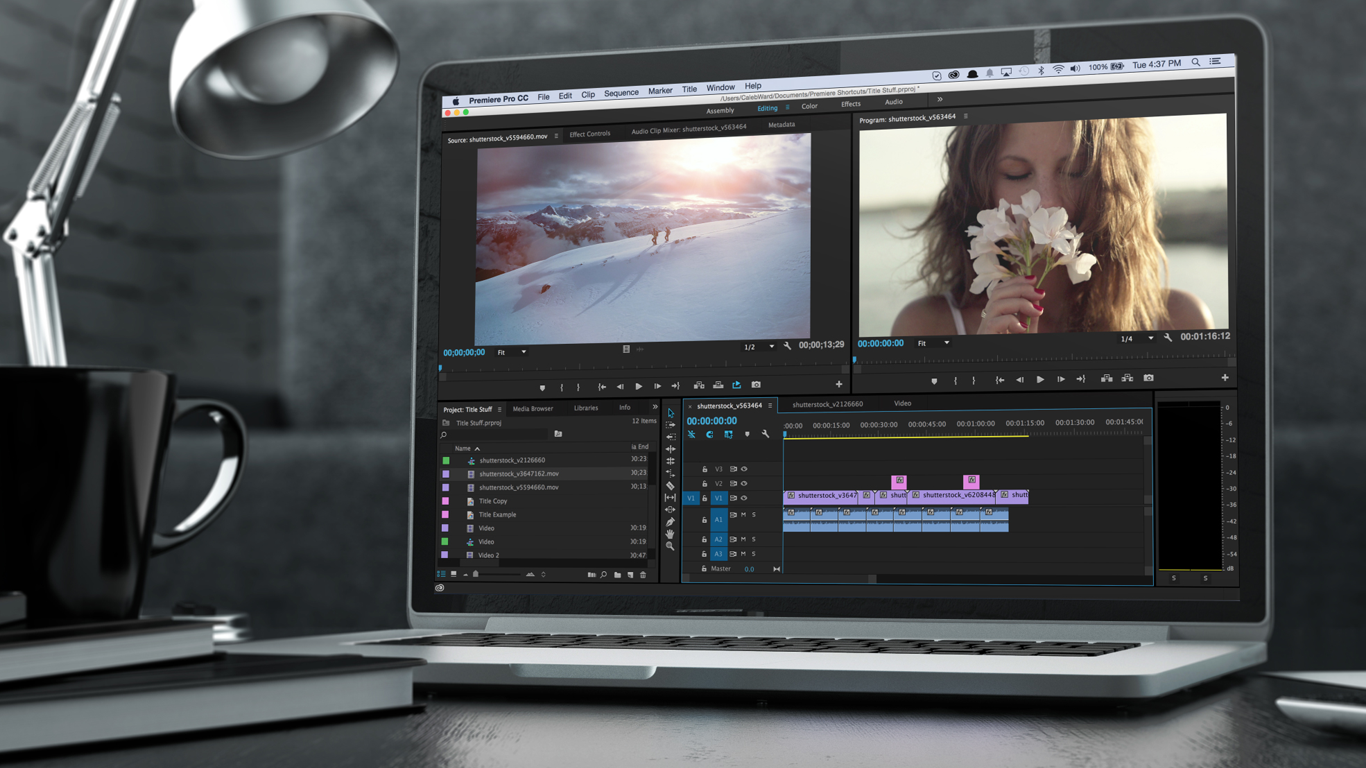Click Lift button in Program monitor
The height and width of the screenshot is (768, 1366).
click(1106, 379)
